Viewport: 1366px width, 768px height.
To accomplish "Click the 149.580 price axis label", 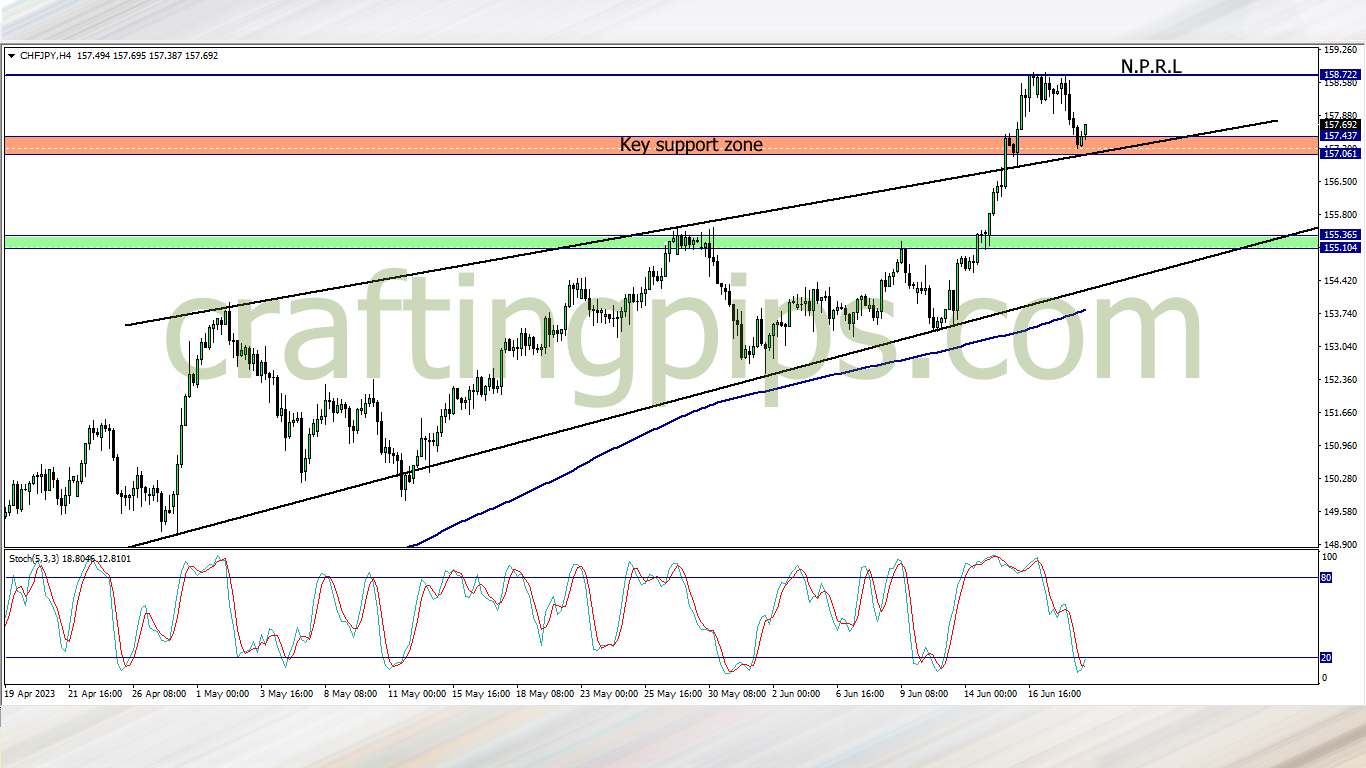I will (x=1341, y=512).
